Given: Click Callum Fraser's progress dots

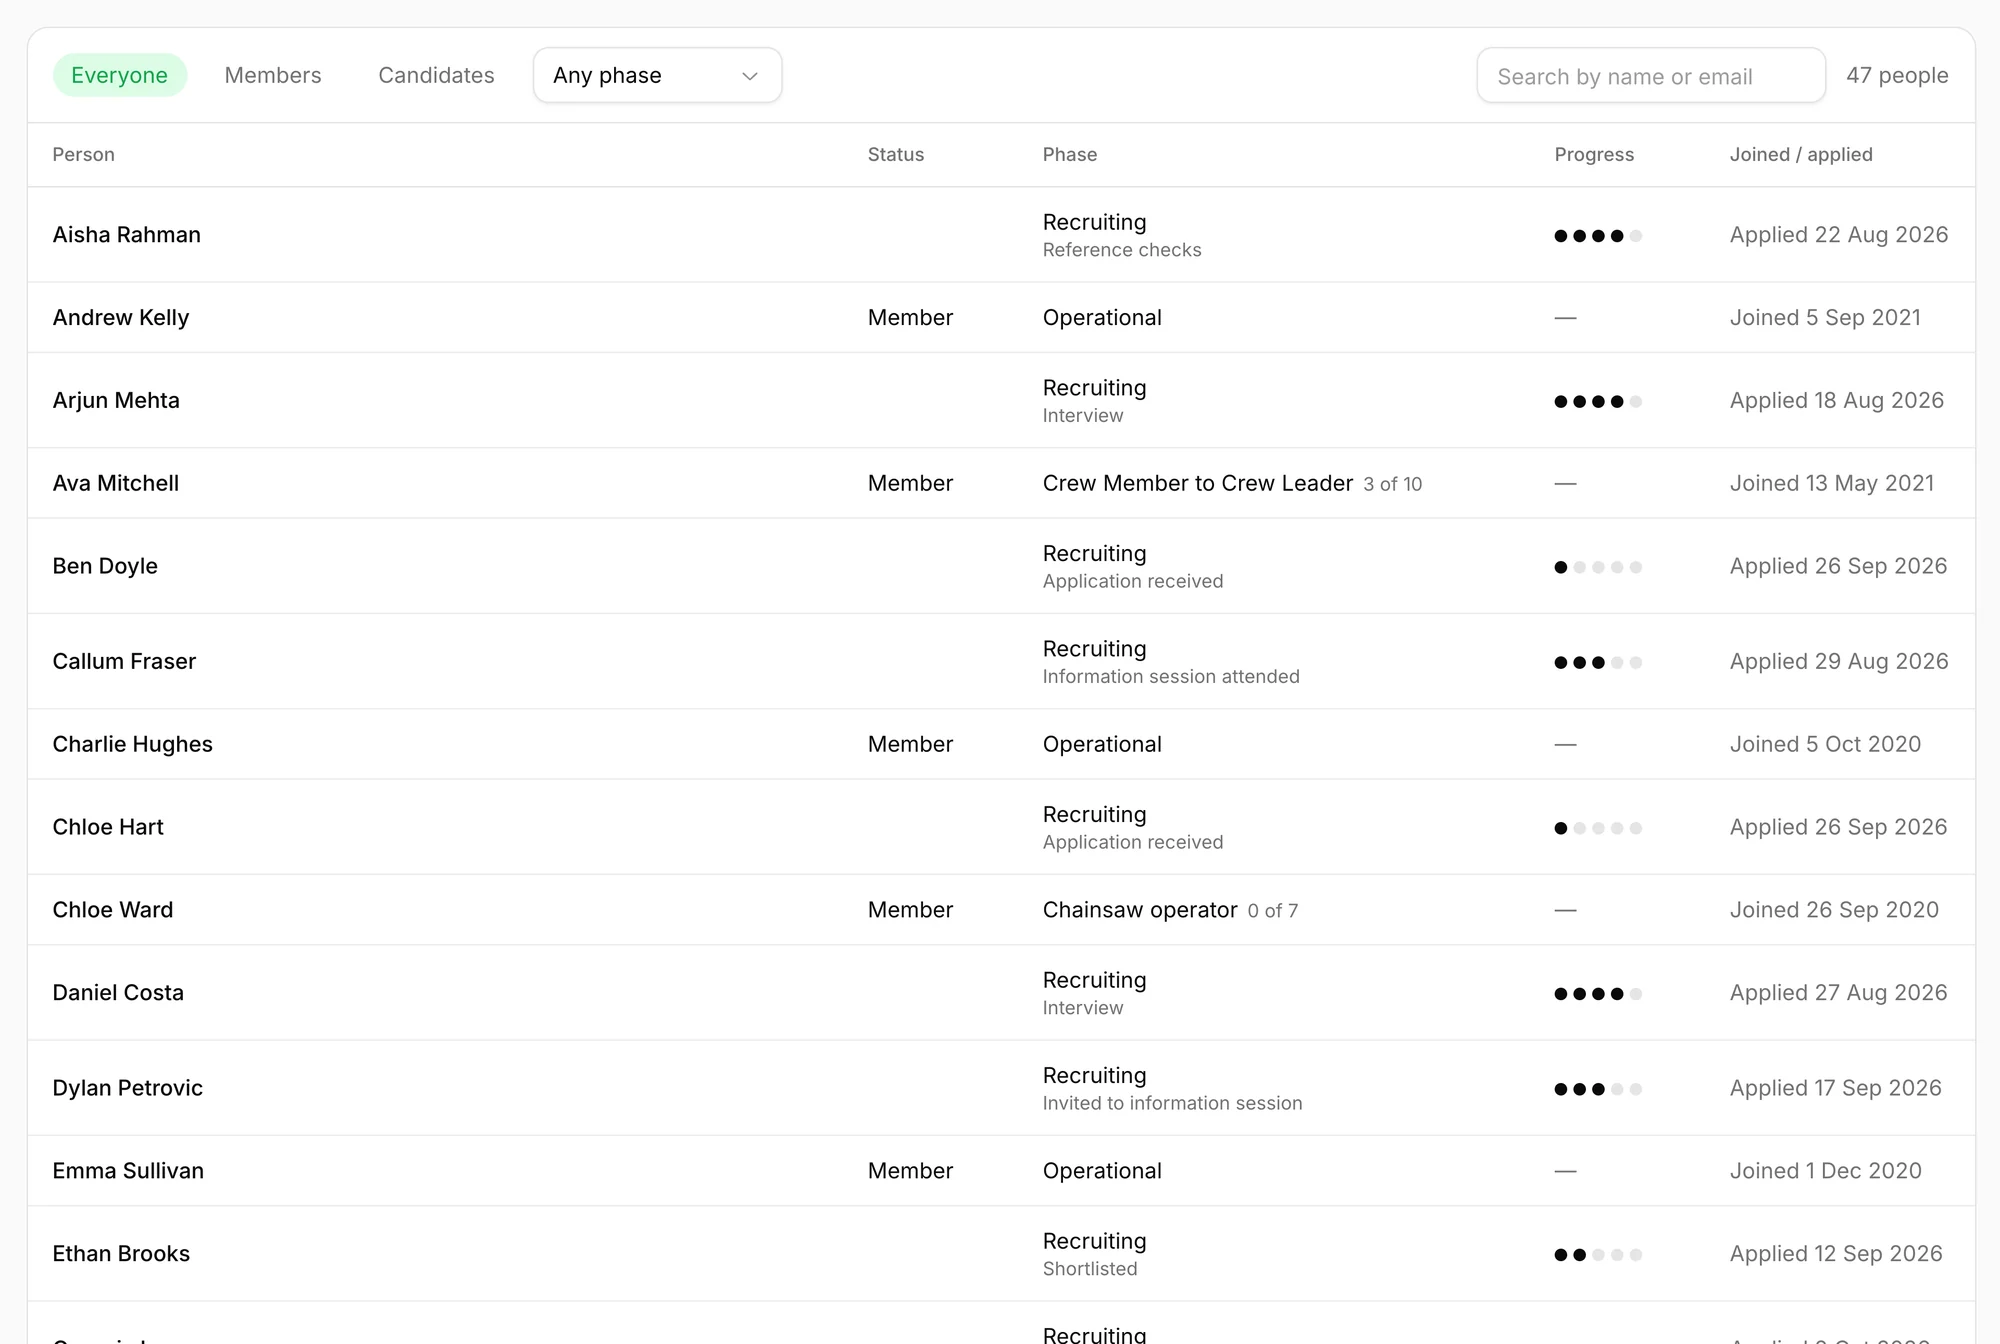Looking at the screenshot, I should pos(1598,662).
